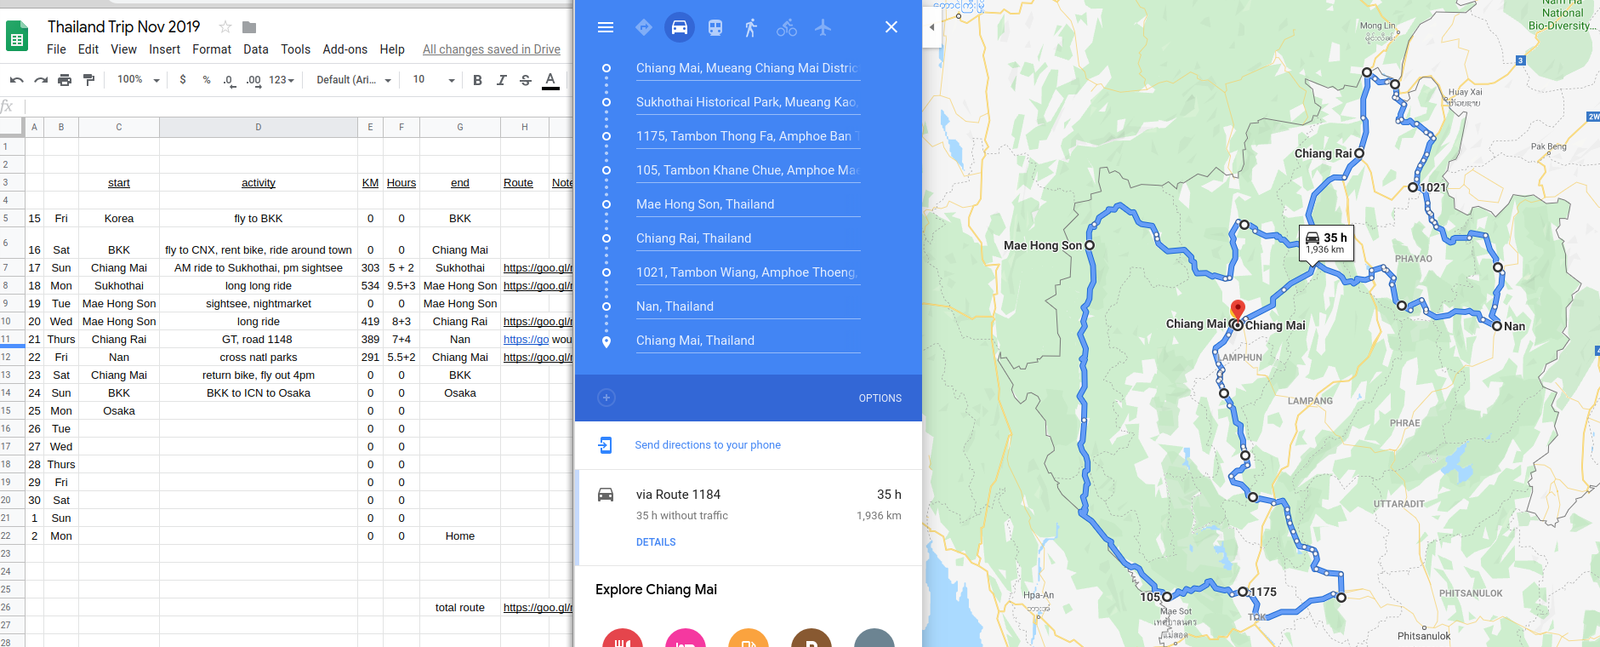This screenshot has height=647, width=1600.
Task: Open the font size 10 dropdown
Action: (433, 80)
